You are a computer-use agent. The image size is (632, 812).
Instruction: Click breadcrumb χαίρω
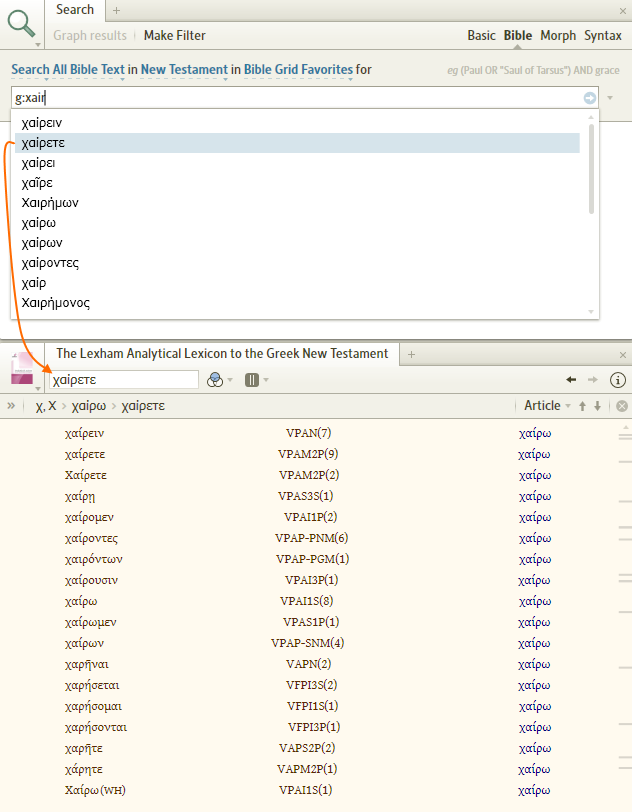pos(89,406)
